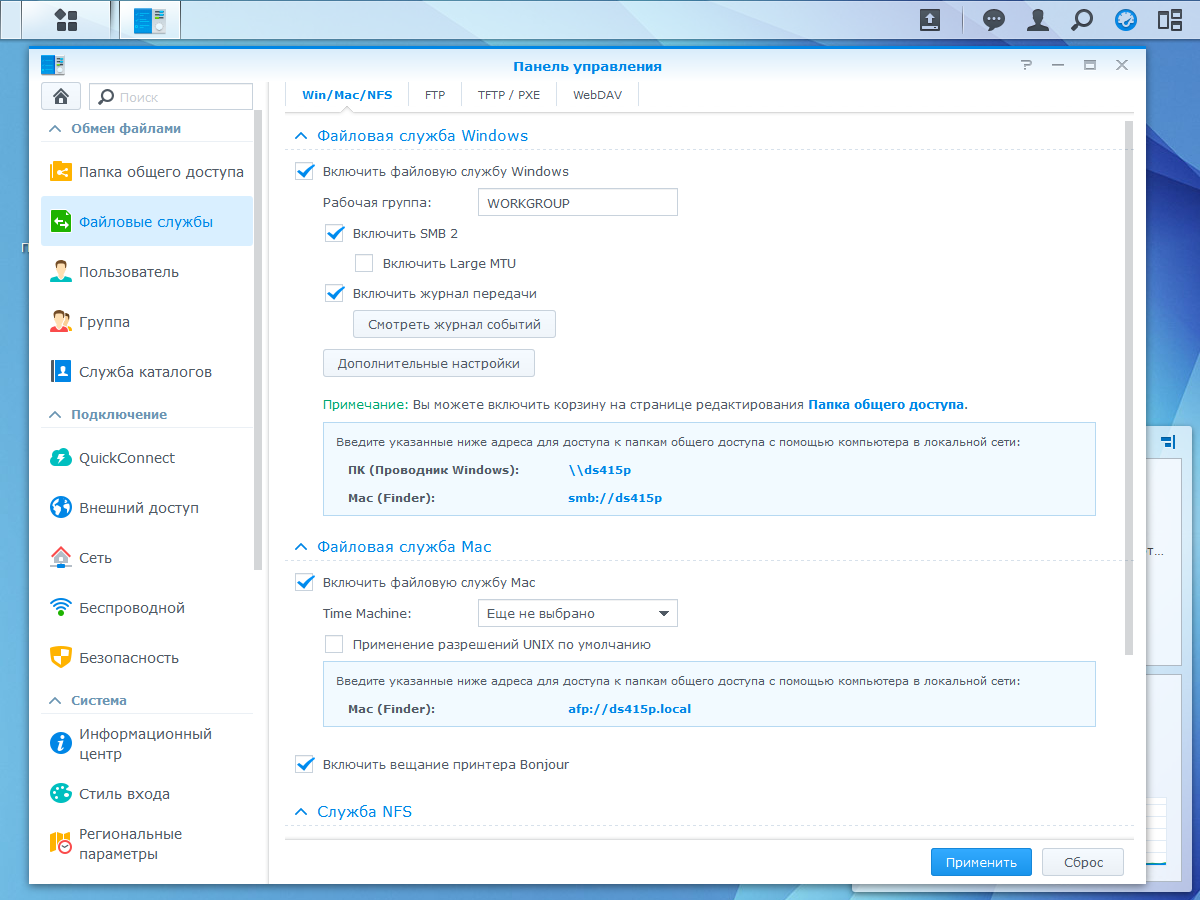The image size is (1200, 900).
Task: Open the Служба каталогов icon
Action: 61,372
